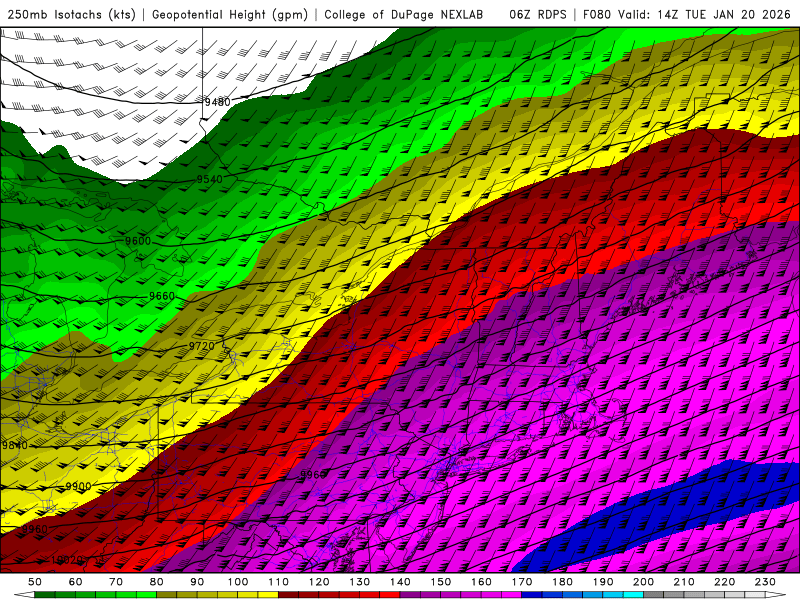This screenshot has height=600, width=800.
Task: Click the '170' value on the color scale
Action: click(x=522, y=582)
